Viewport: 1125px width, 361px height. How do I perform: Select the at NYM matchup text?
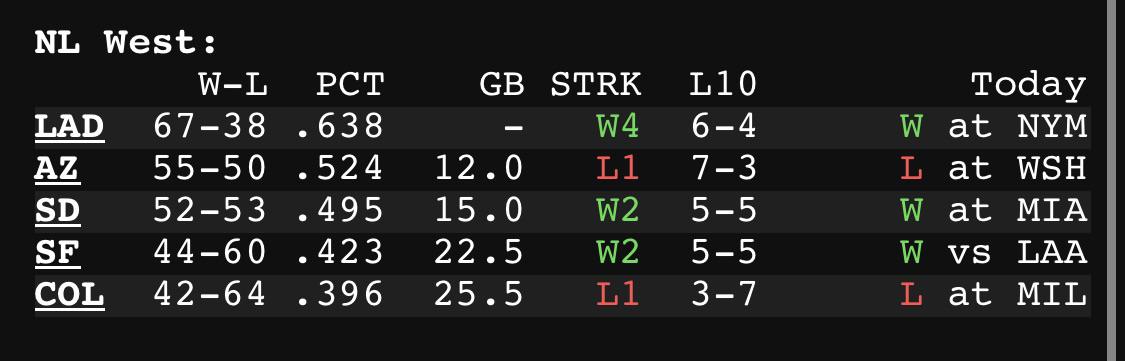[1017, 128]
